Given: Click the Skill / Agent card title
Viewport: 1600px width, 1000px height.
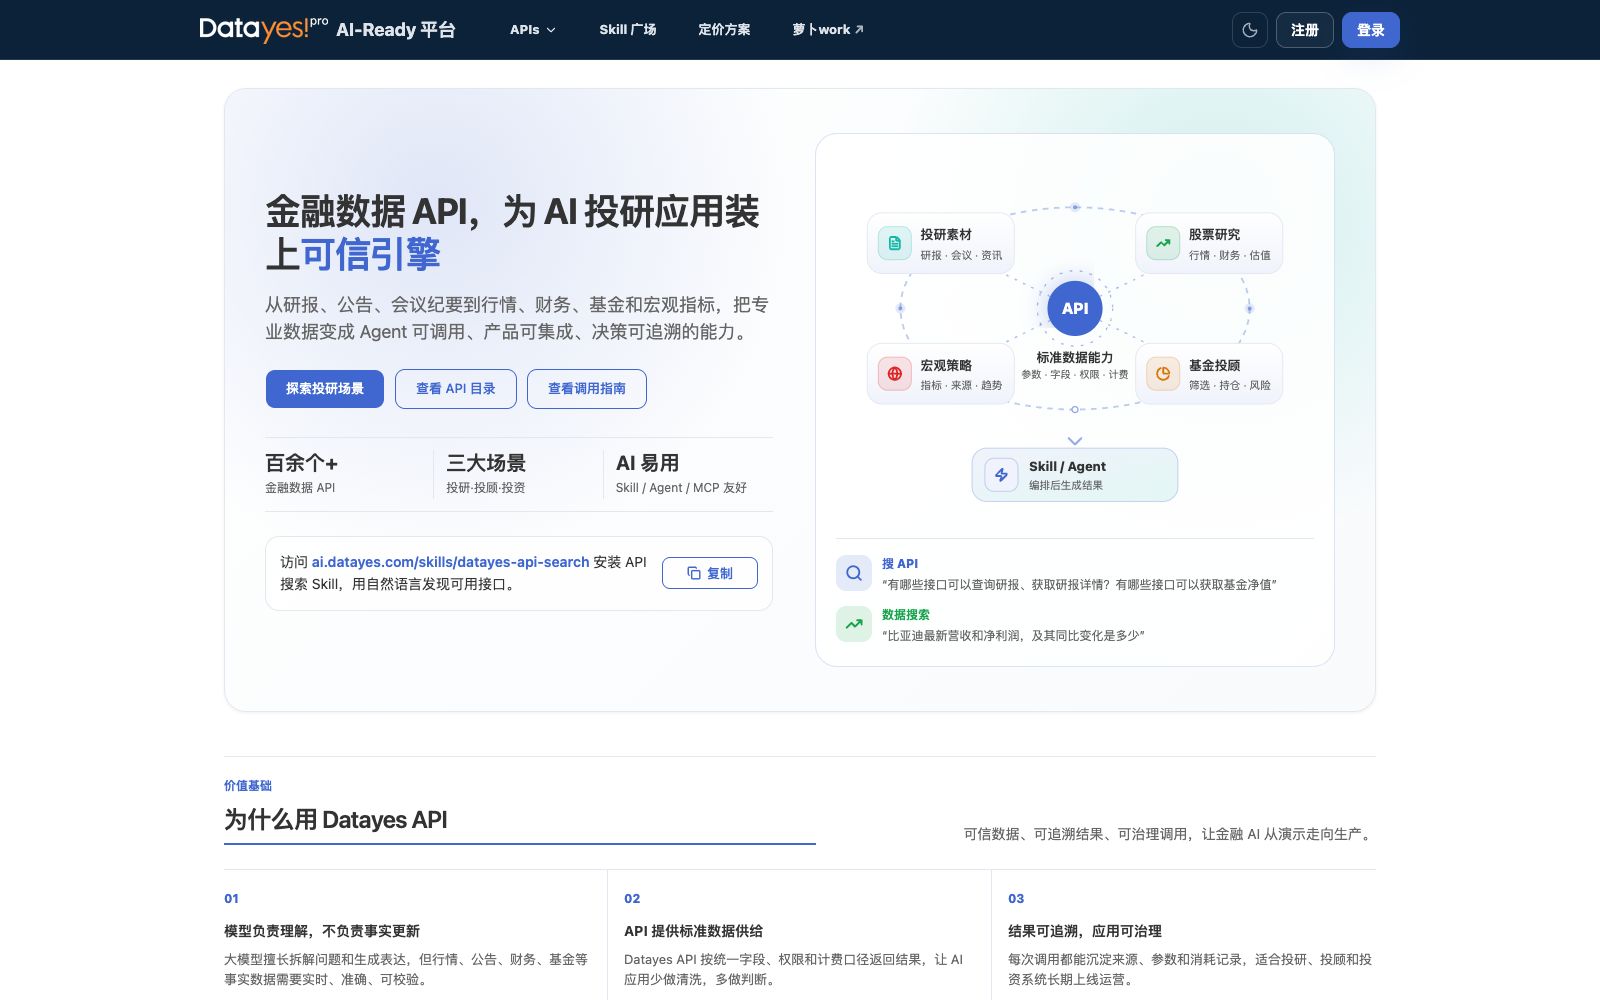Looking at the screenshot, I should click(1067, 466).
